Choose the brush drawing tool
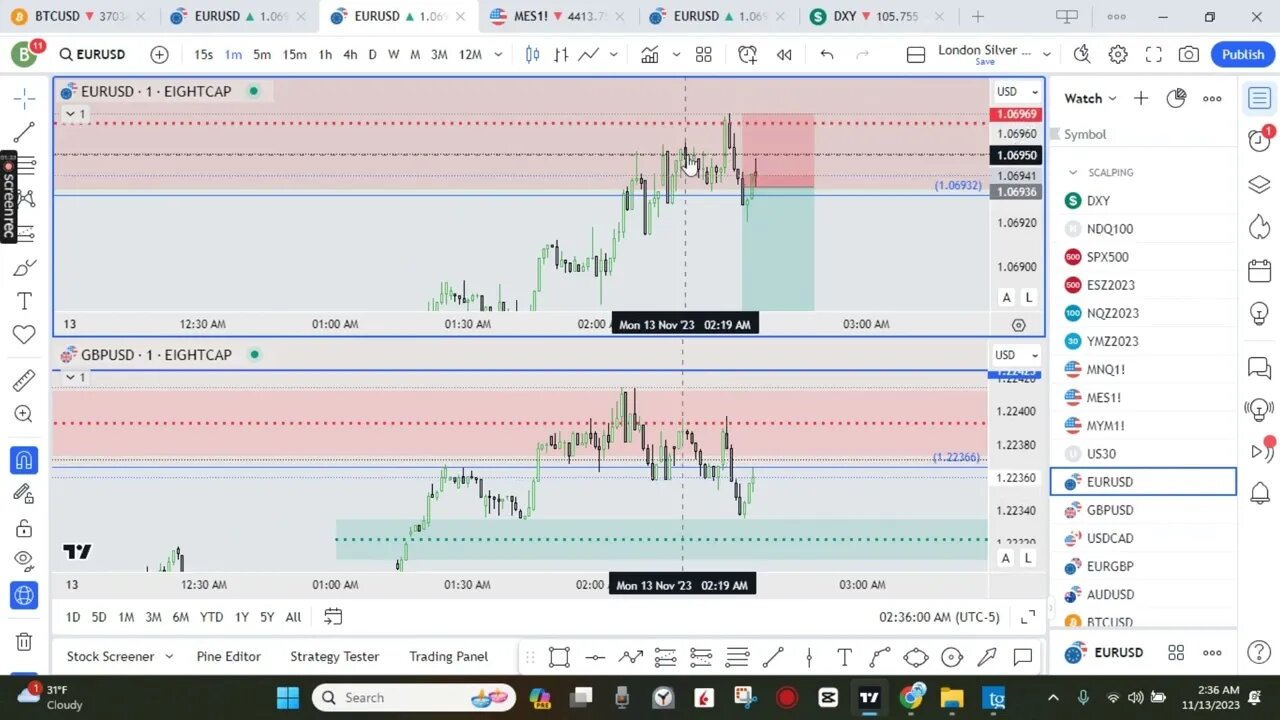The width and height of the screenshot is (1280, 720). click(24, 267)
